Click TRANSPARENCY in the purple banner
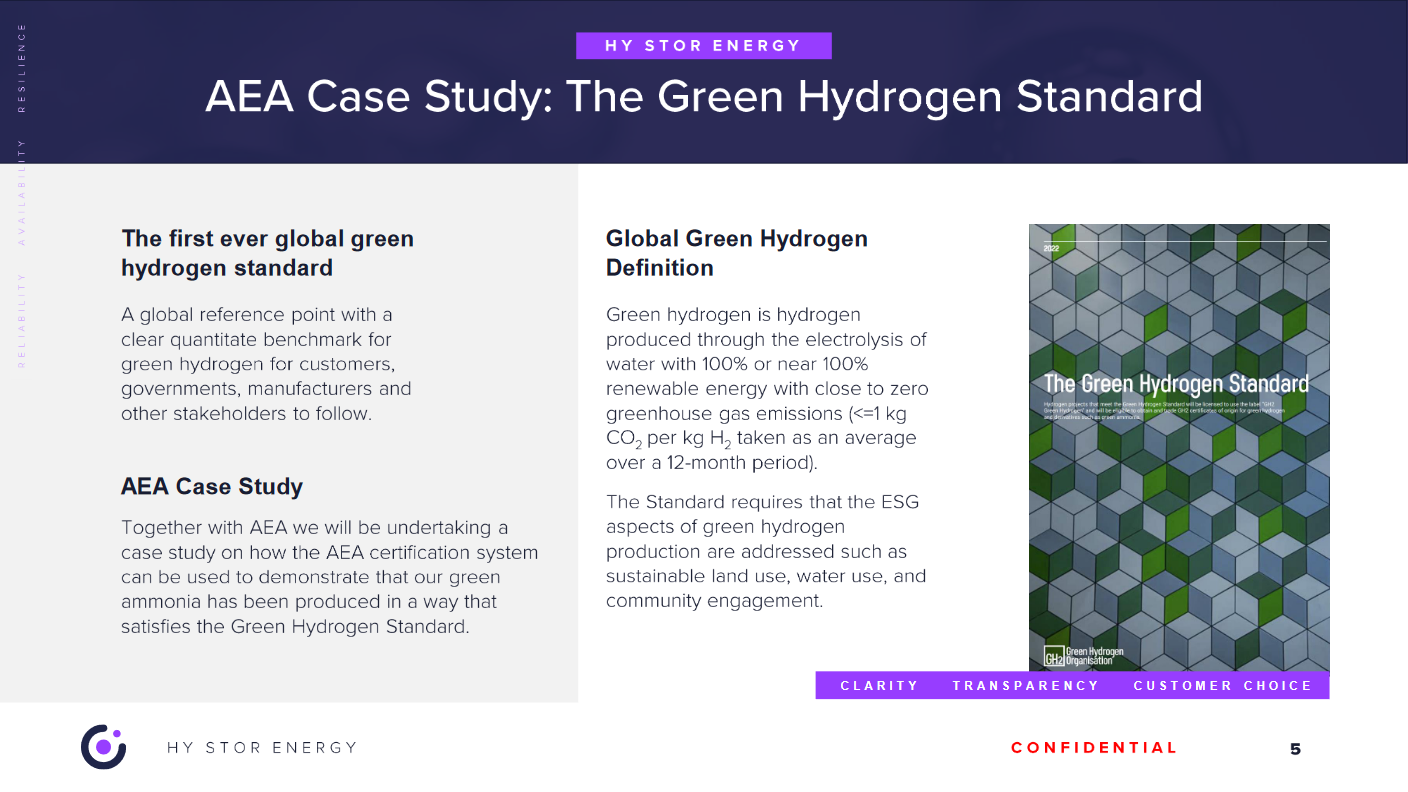The image size is (1408, 792). pos(1025,686)
